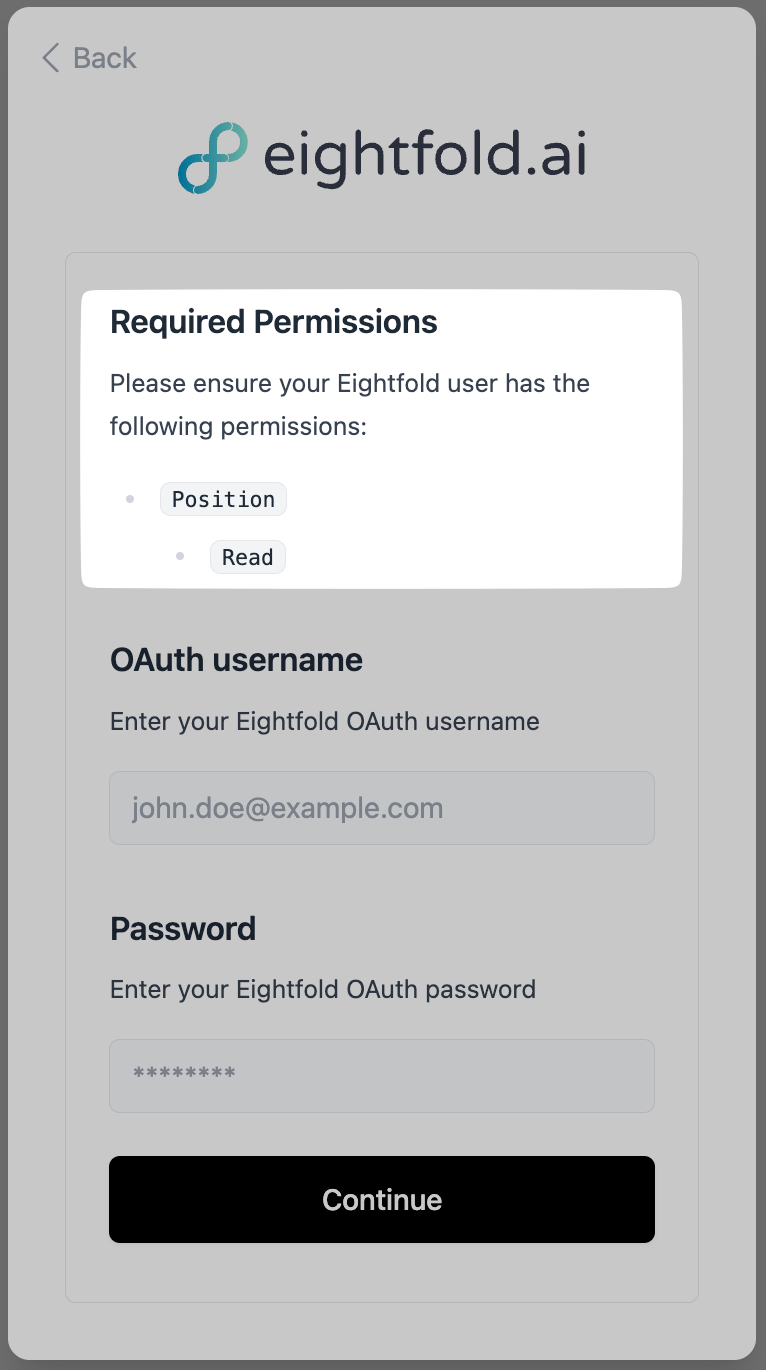Click the john.doe@example.com placeholder text

point(287,808)
